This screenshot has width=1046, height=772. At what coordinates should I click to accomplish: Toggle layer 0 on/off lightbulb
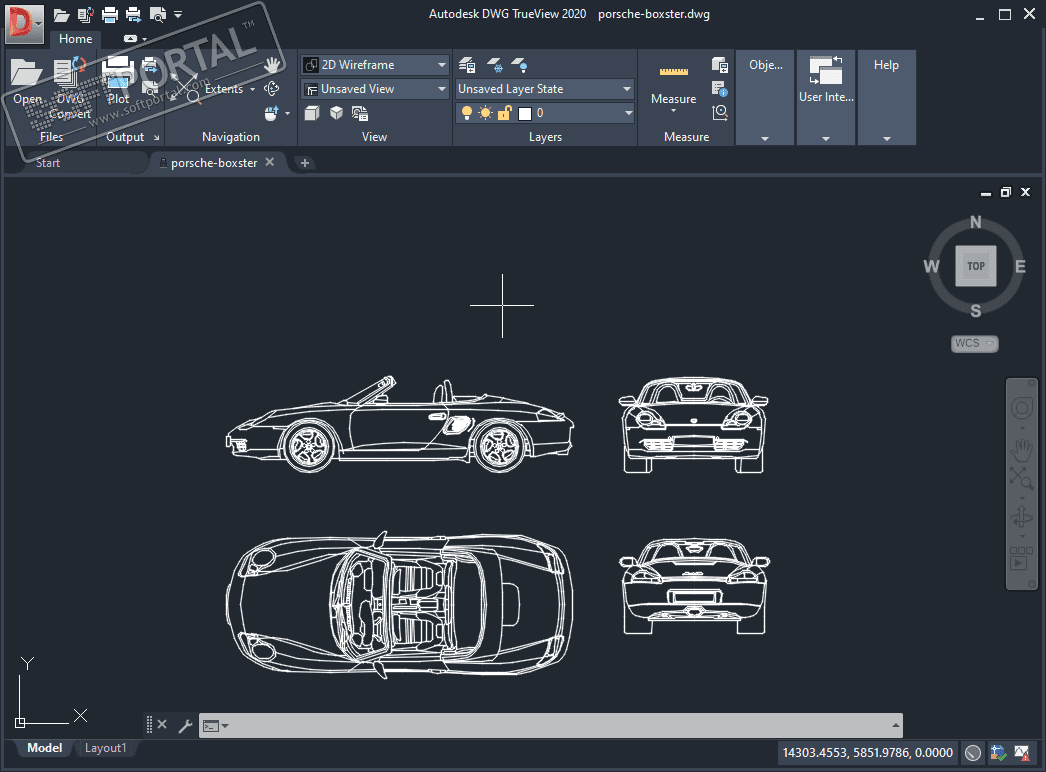coord(467,113)
